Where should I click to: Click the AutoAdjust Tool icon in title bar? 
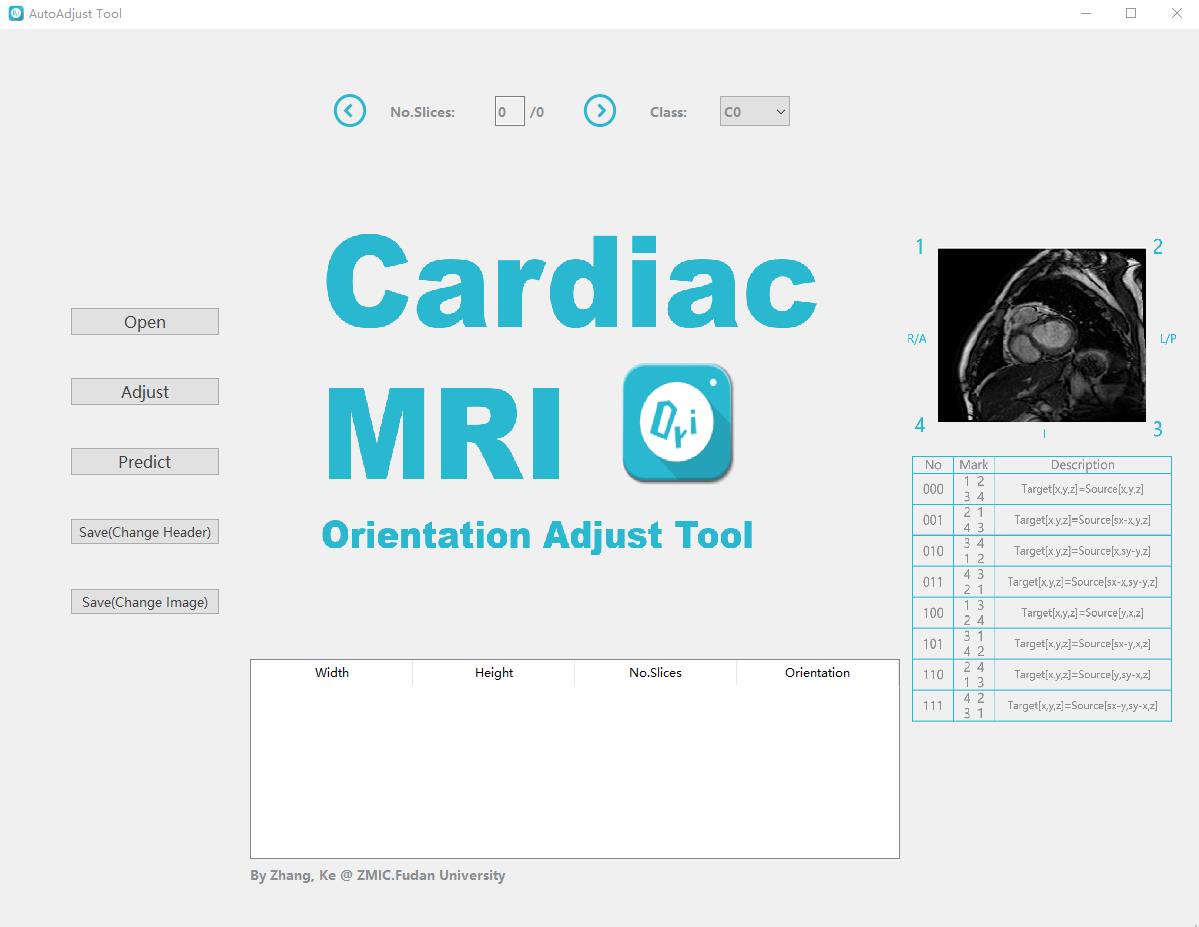(x=13, y=13)
